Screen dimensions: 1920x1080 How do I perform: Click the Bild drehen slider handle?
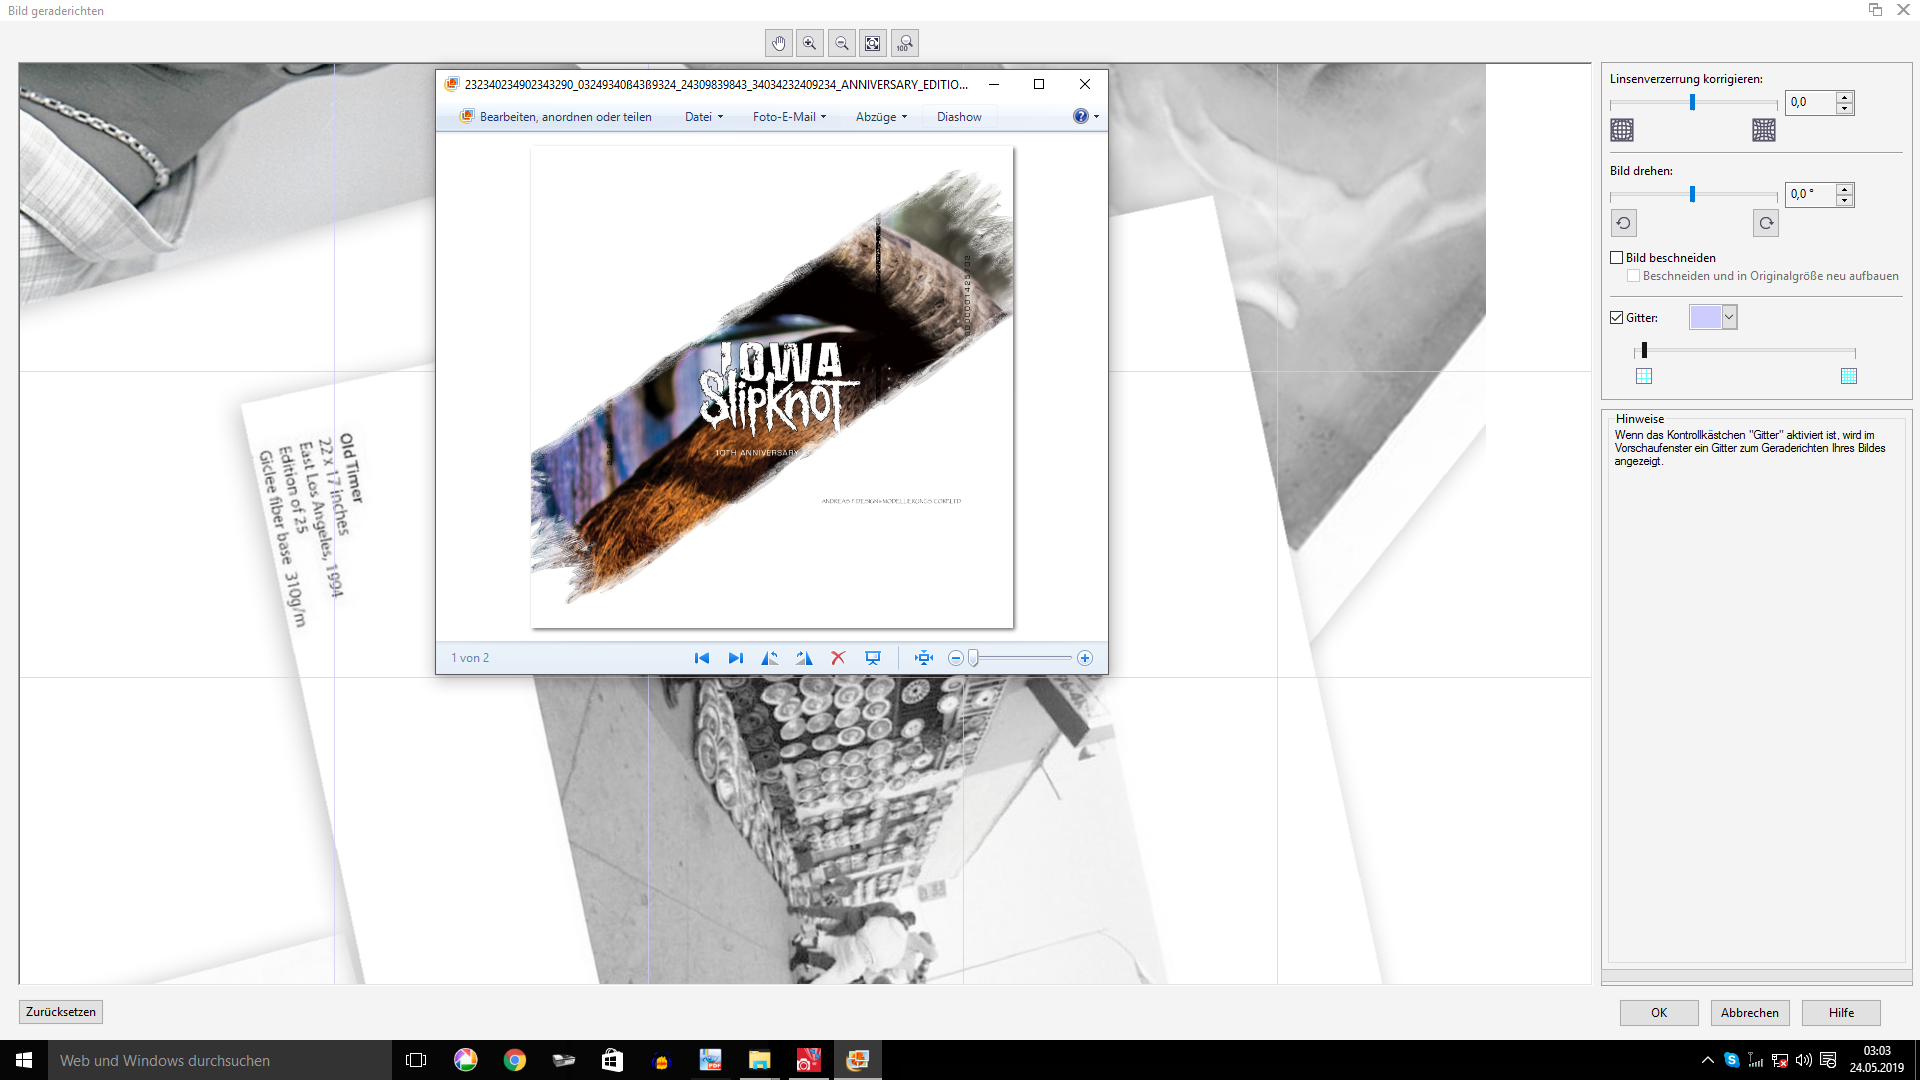tap(1692, 194)
